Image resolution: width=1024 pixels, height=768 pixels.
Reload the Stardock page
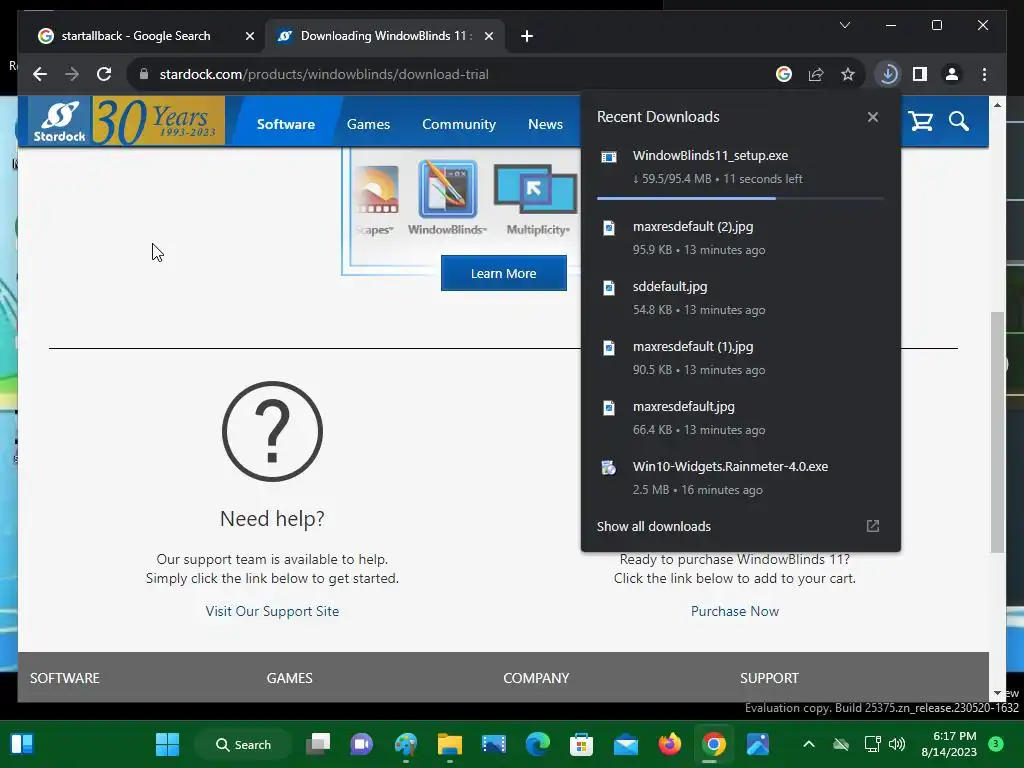104,74
